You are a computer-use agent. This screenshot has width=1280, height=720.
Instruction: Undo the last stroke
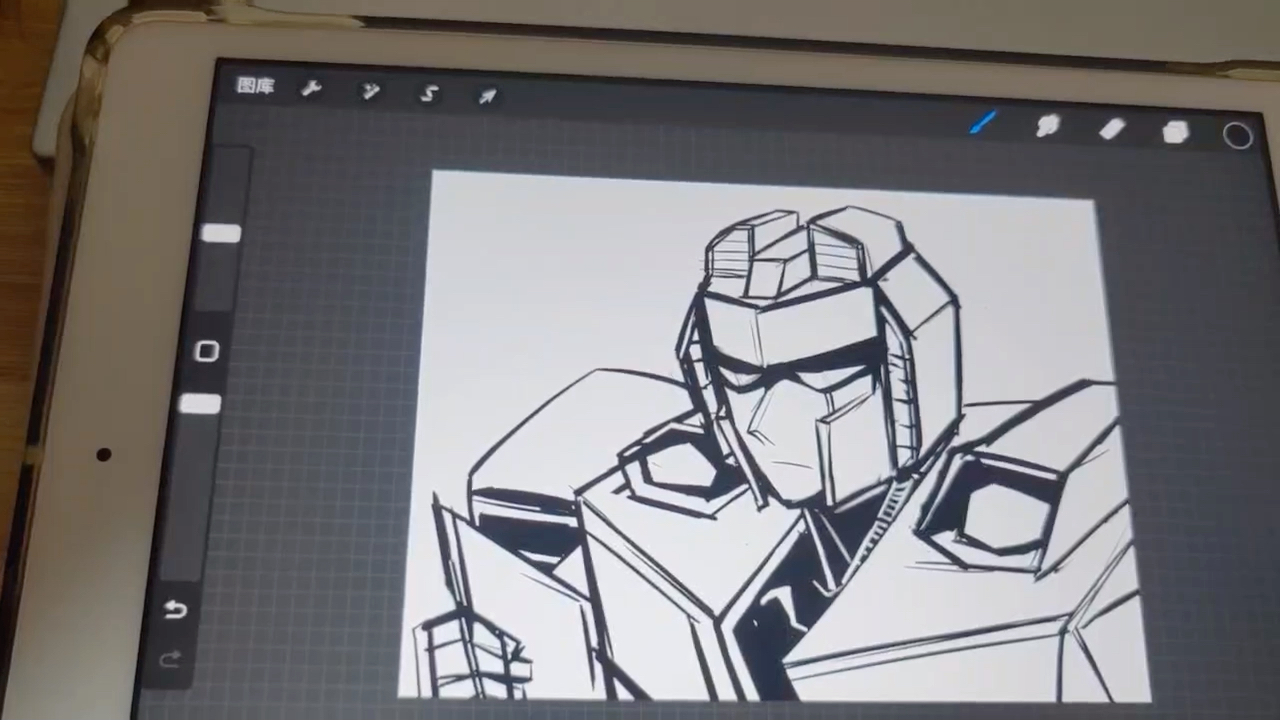(x=176, y=609)
